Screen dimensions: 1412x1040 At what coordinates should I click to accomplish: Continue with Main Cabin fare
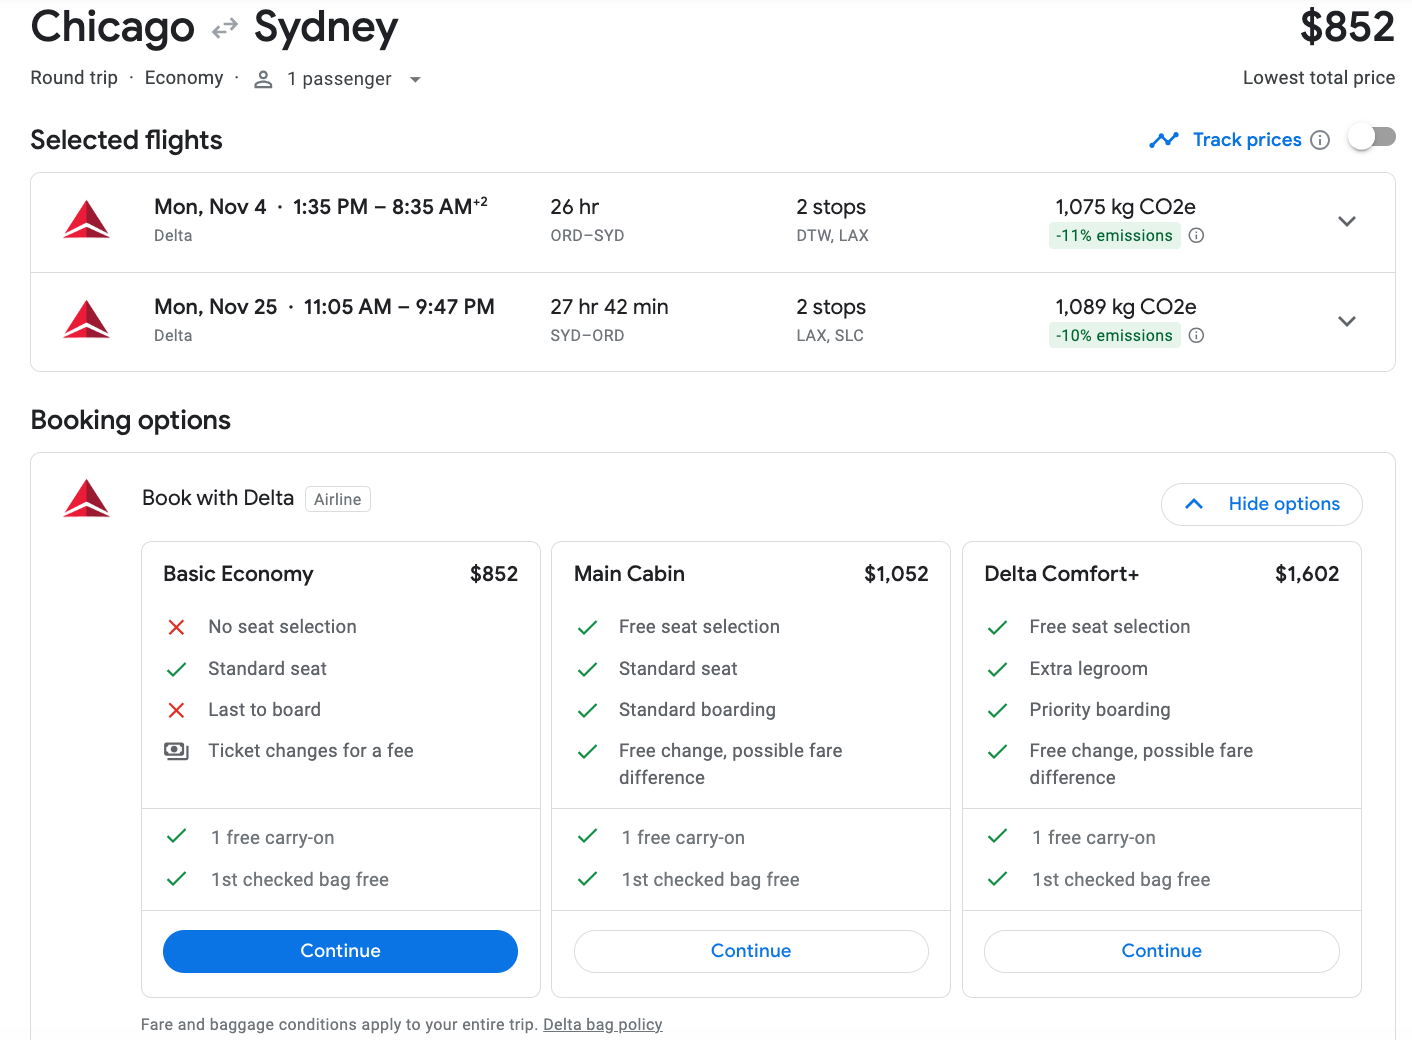pyautogui.click(x=751, y=951)
